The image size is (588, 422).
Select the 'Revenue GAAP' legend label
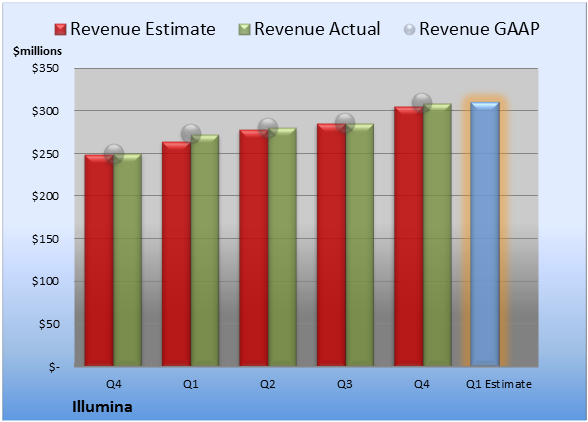coord(479,29)
